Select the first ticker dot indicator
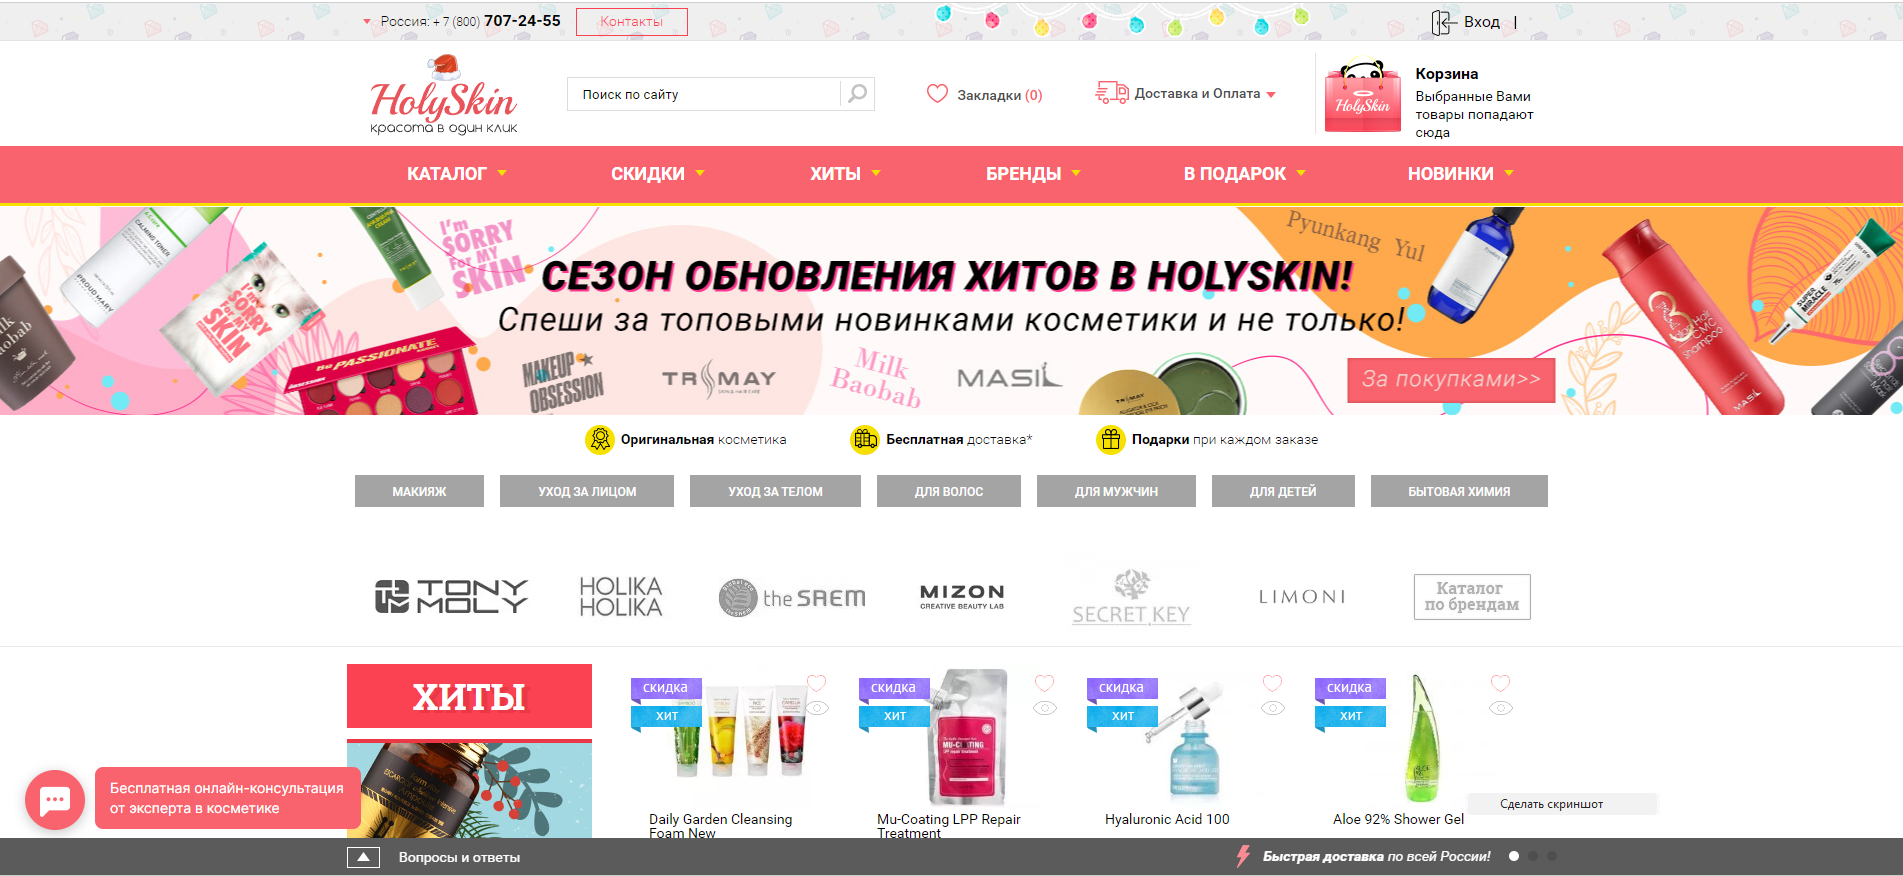The height and width of the screenshot is (876, 1903). [1514, 856]
